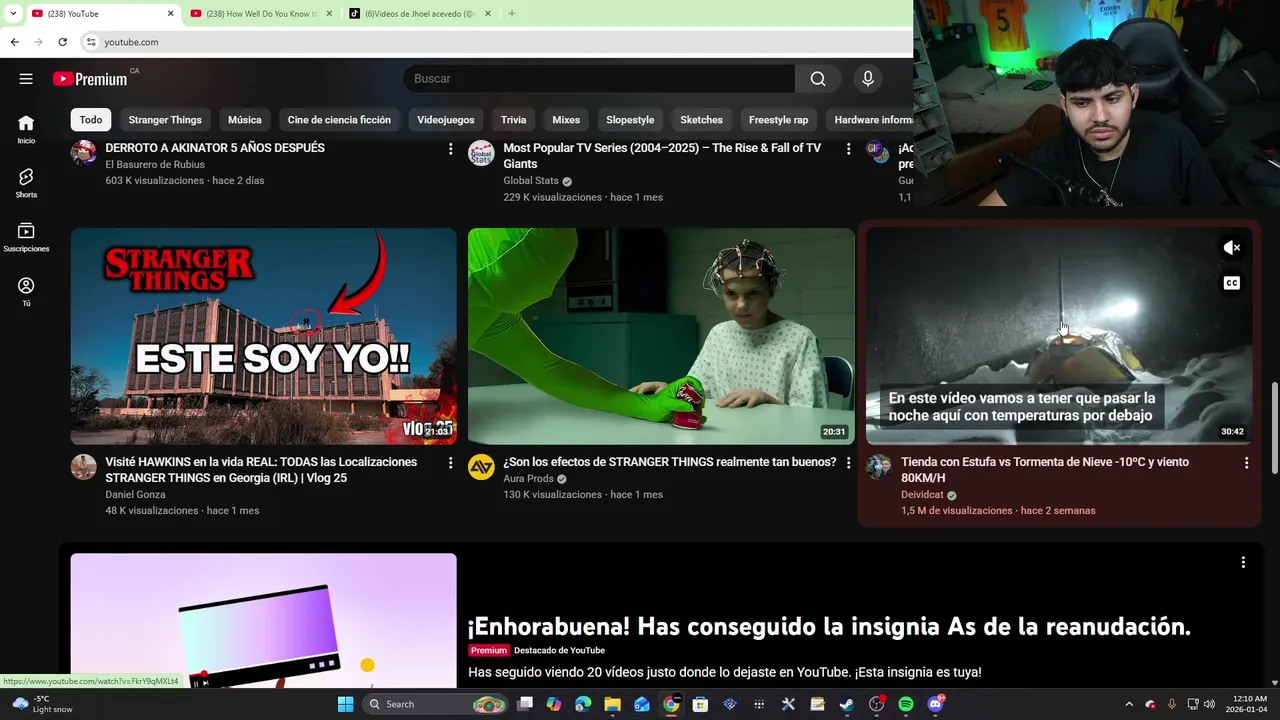Screen dimensions: 1280x720
Task: Open the Windows Start menu
Action: [345, 704]
